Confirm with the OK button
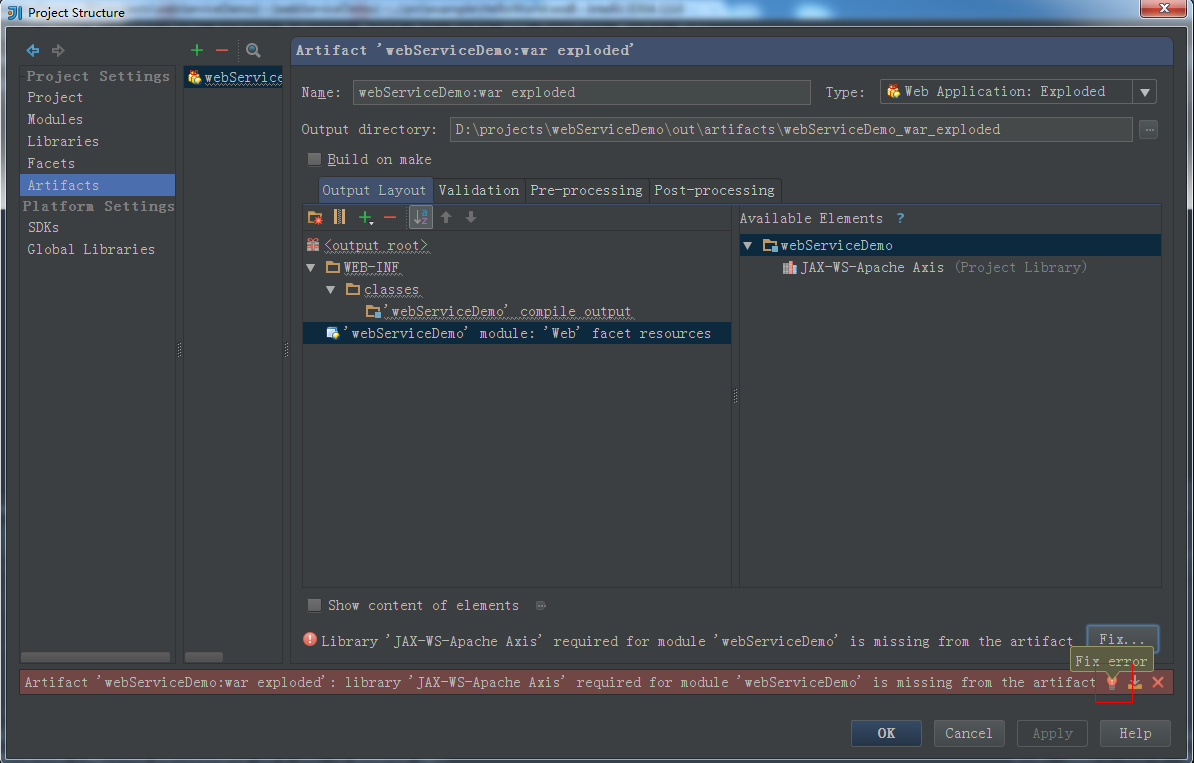Image resolution: width=1194 pixels, height=763 pixels. pyautogui.click(x=886, y=733)
